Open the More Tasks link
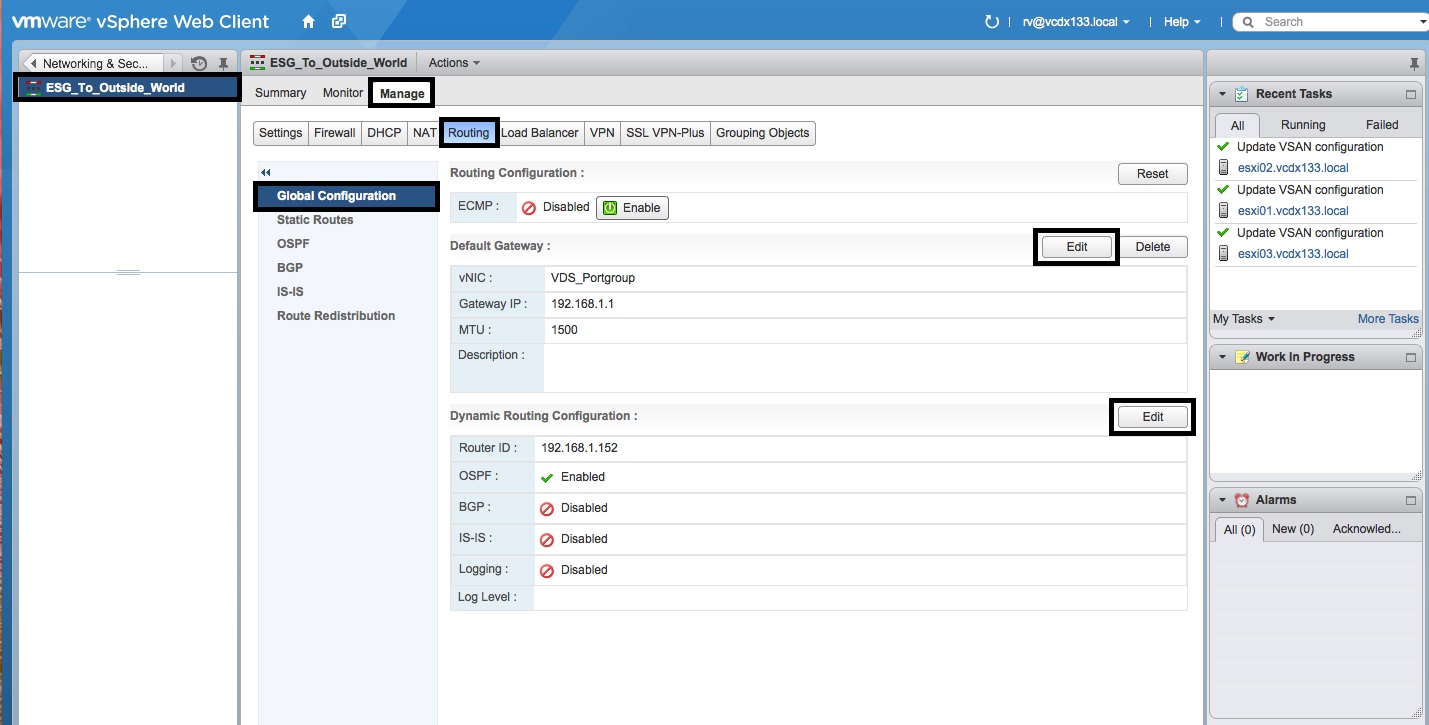The image size is (1429, 725). pyautogui.click(x=1387, y=319)
